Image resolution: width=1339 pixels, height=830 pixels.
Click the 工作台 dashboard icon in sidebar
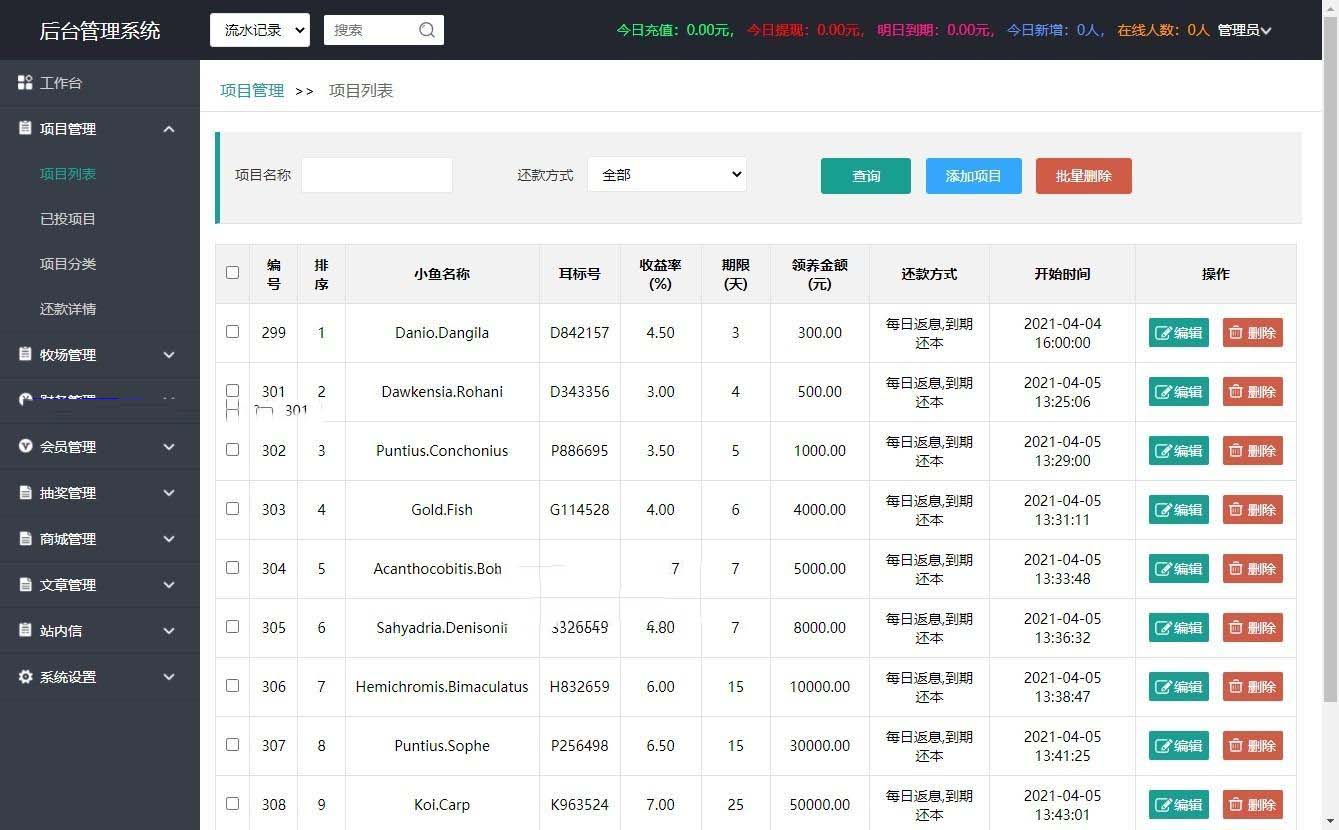coord(26,83)
